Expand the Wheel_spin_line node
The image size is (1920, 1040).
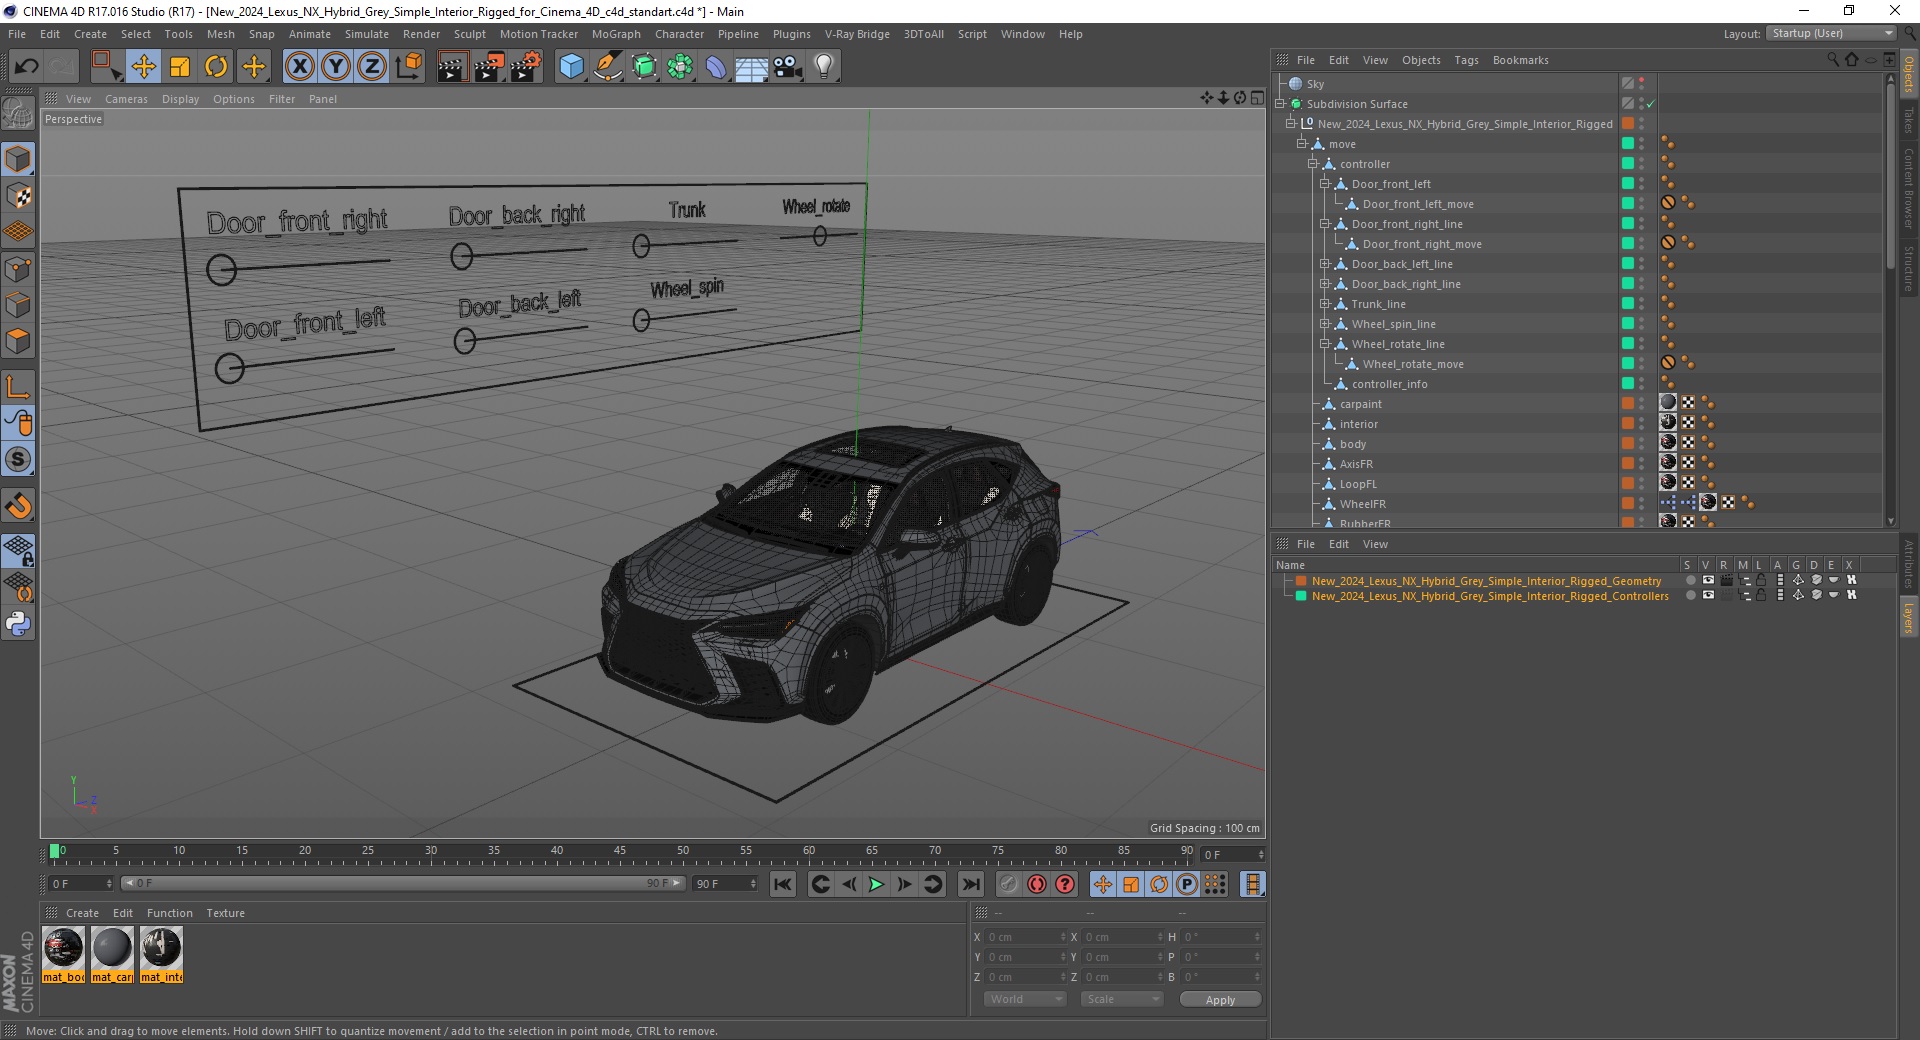1324,324
